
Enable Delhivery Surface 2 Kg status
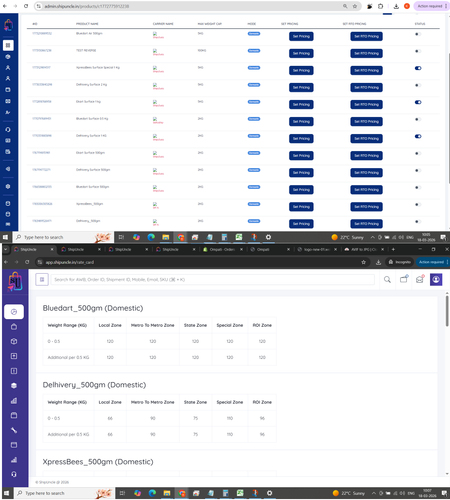pos(418,85)
